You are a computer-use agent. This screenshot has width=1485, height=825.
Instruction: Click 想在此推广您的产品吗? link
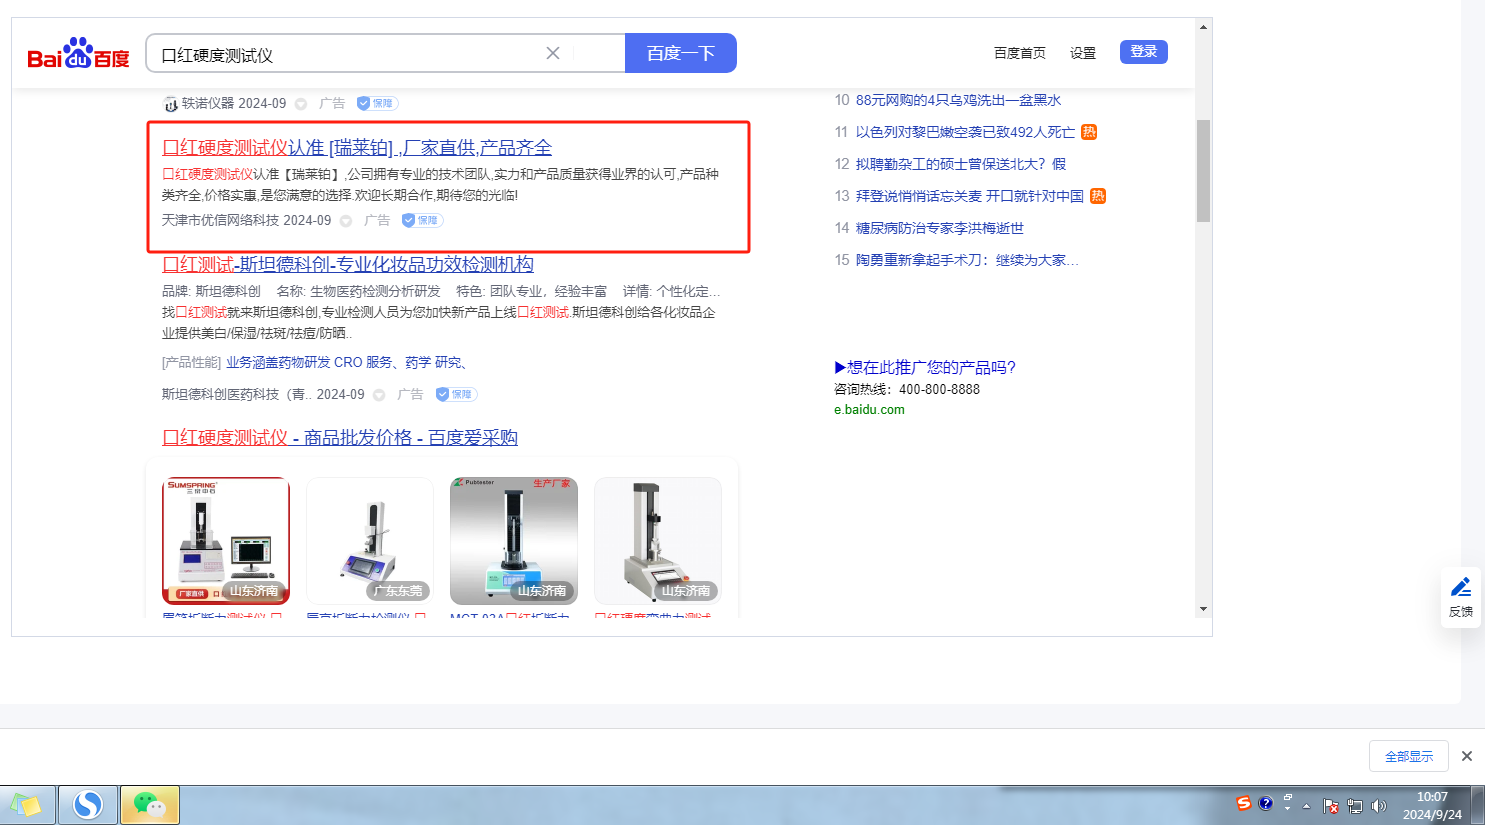tap(925, 367)
